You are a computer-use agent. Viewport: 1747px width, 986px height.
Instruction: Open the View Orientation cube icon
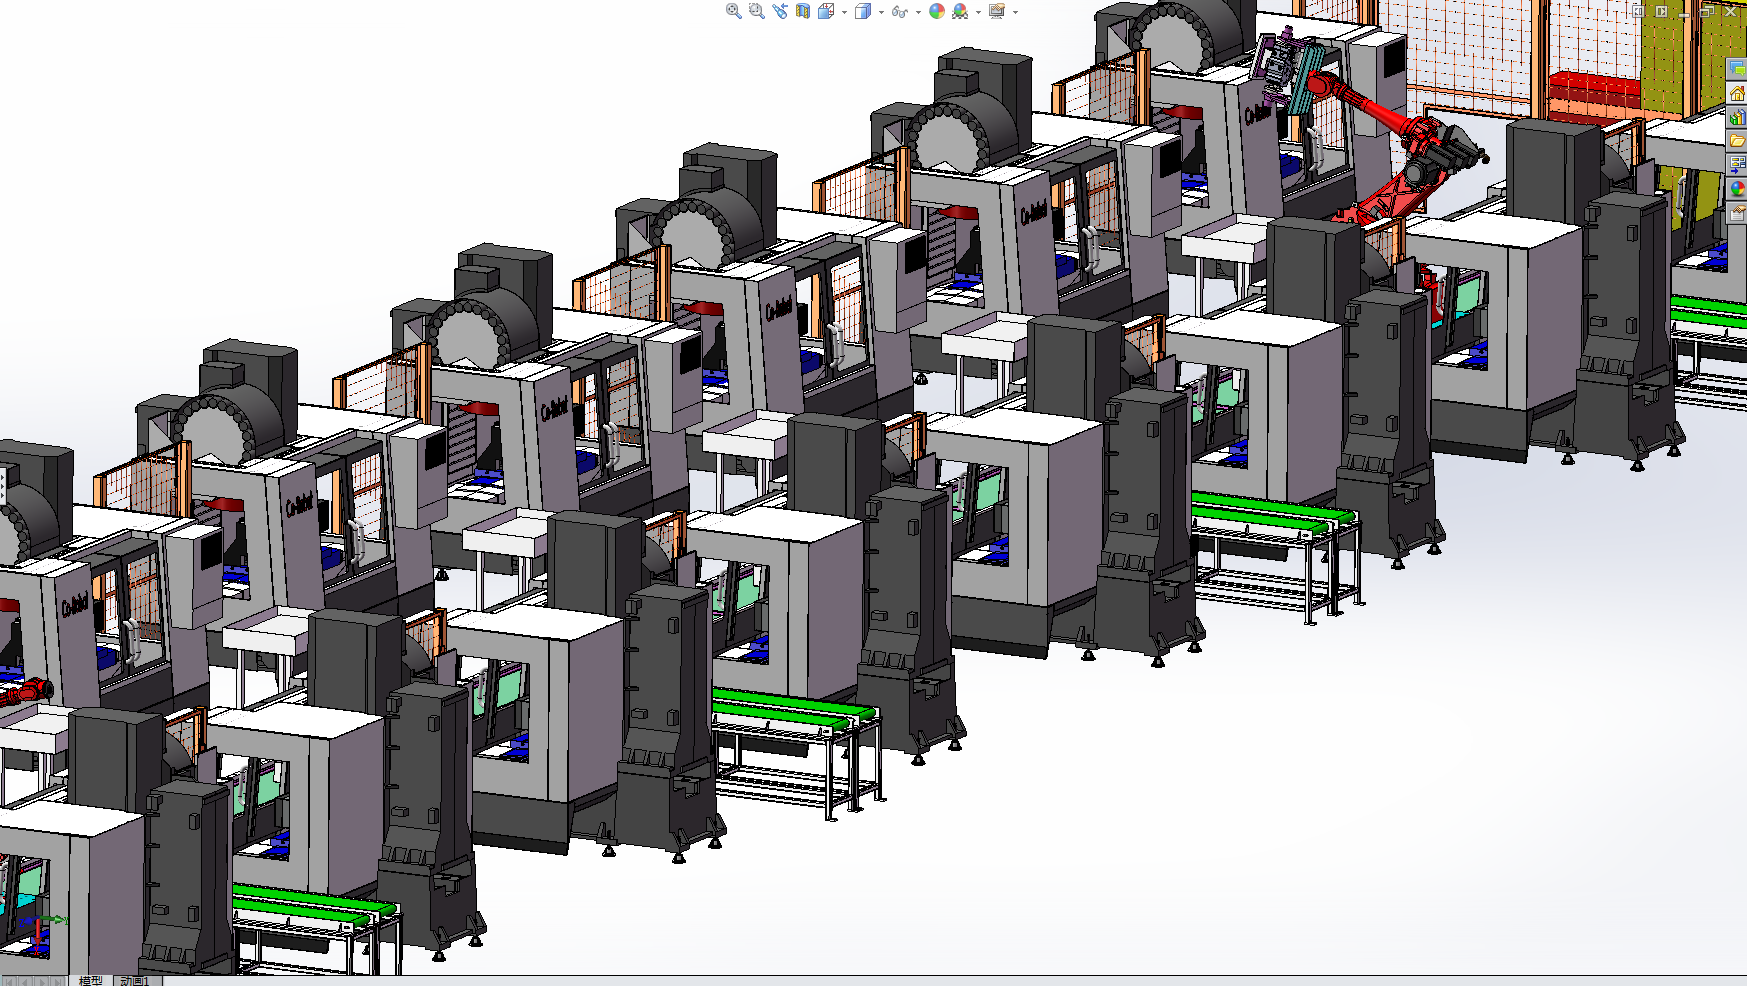pos(826,11)
